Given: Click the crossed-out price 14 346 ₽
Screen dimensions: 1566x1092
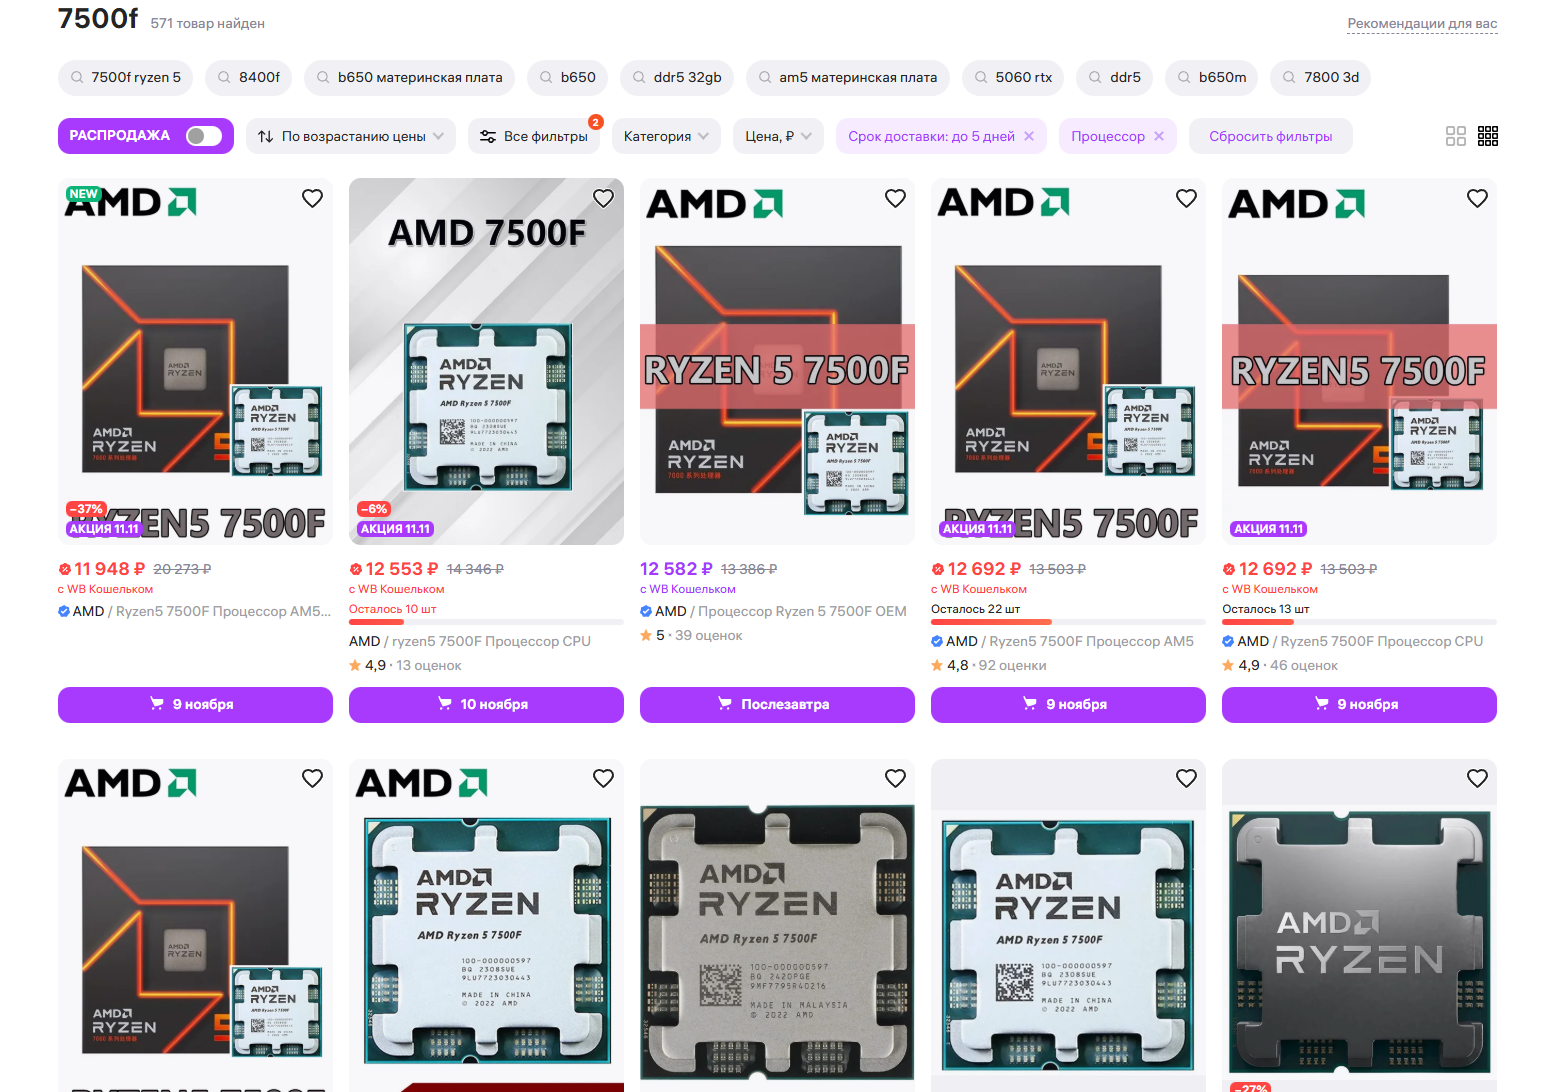Looking at the screenshot, I should point(475,569).
